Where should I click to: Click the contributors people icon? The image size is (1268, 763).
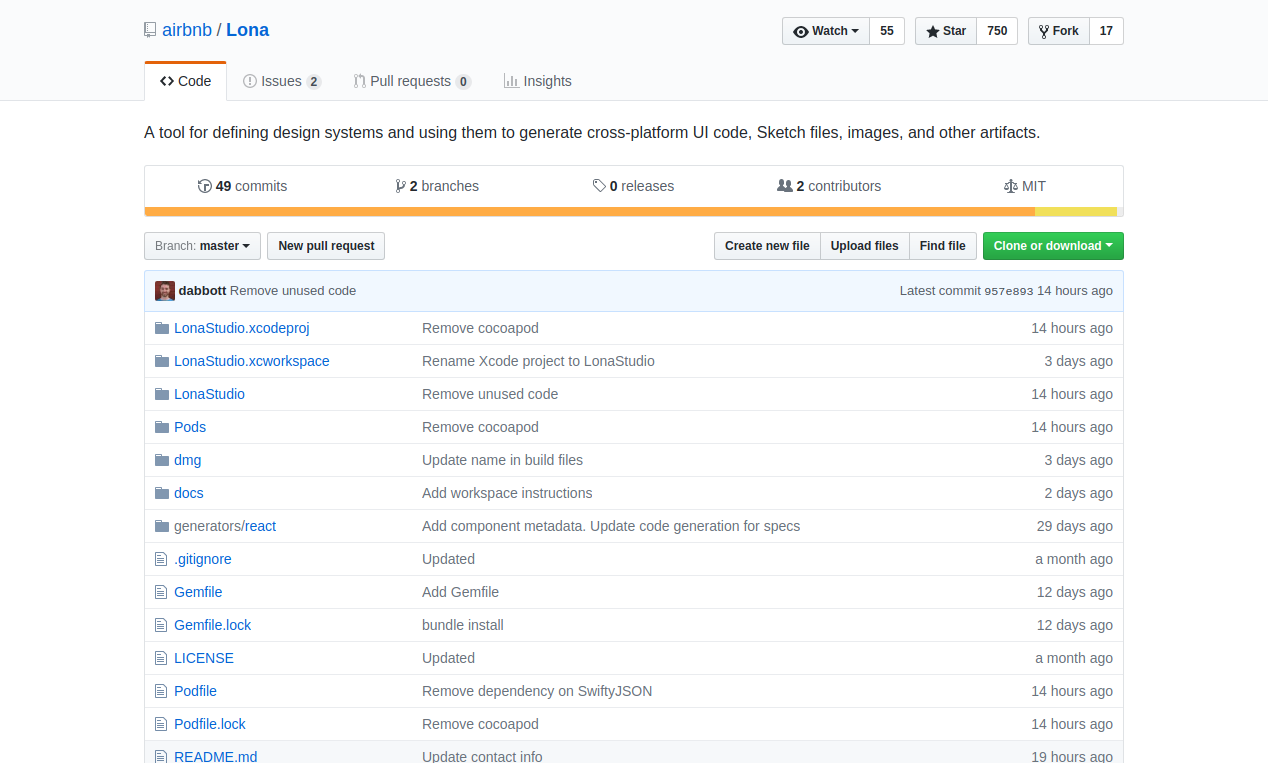[785, 186]
